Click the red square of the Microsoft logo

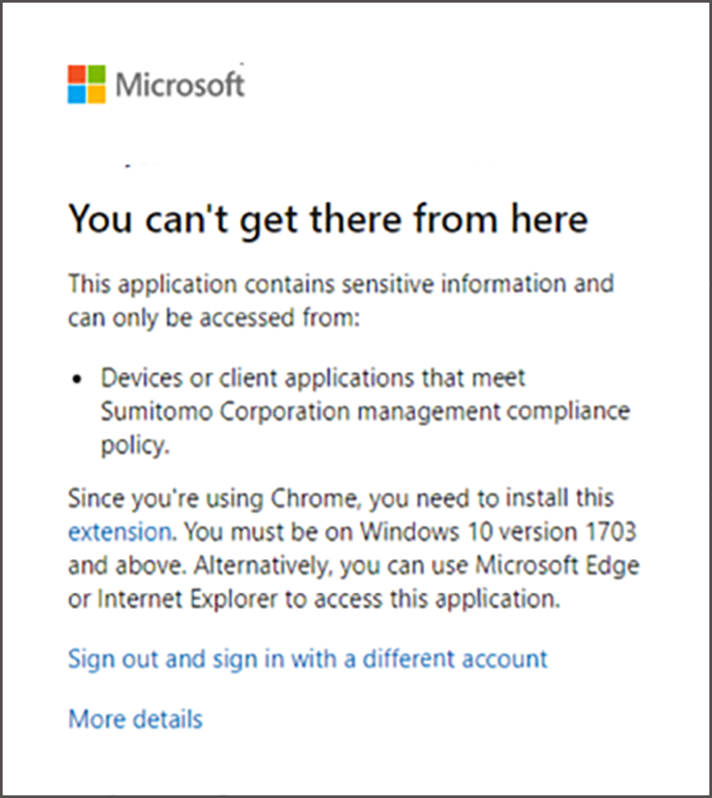point(77,75)
